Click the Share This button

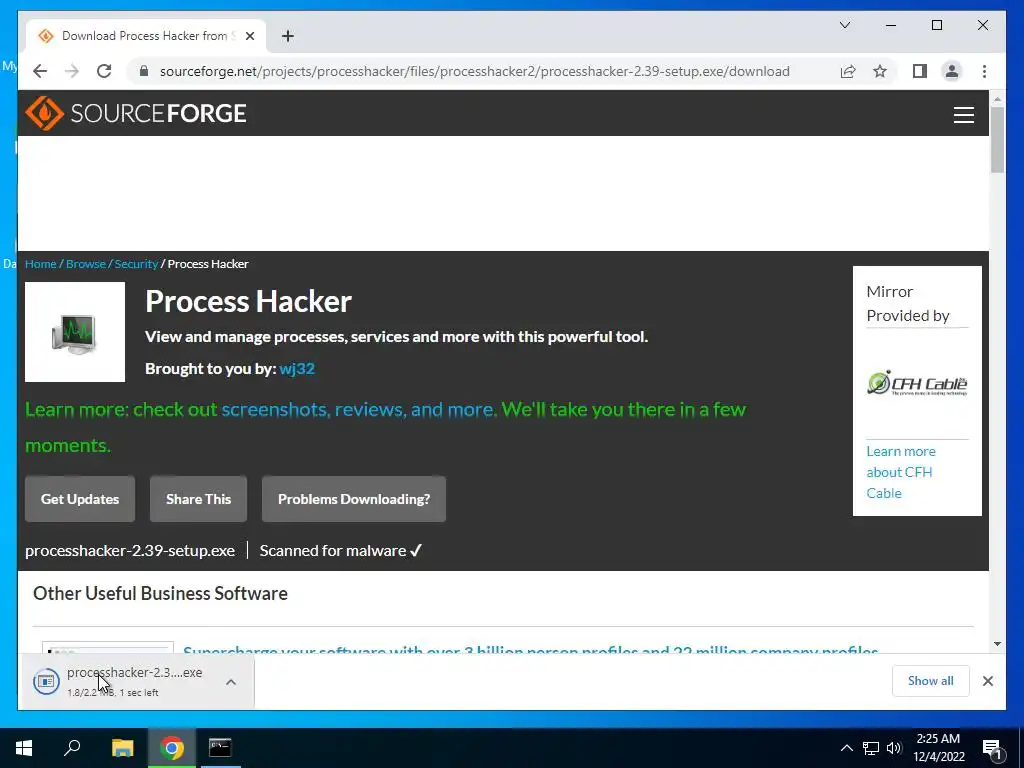(x=199, y=499)
